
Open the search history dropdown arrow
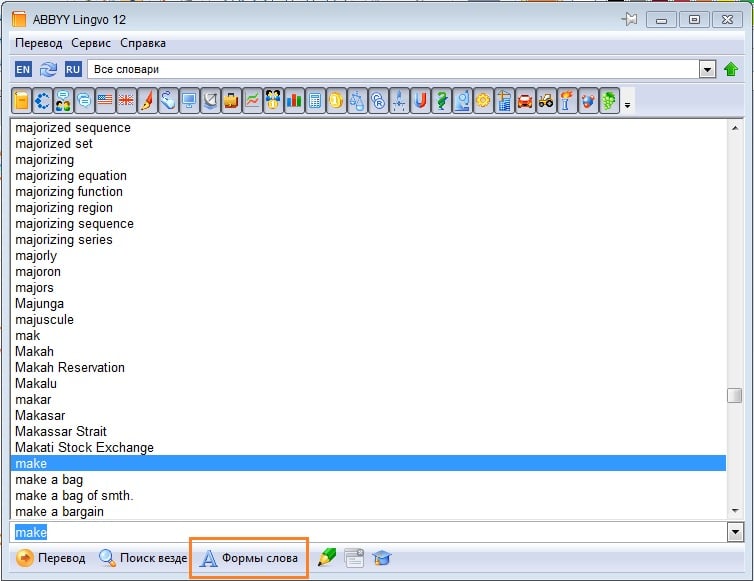tap(735, 532)
